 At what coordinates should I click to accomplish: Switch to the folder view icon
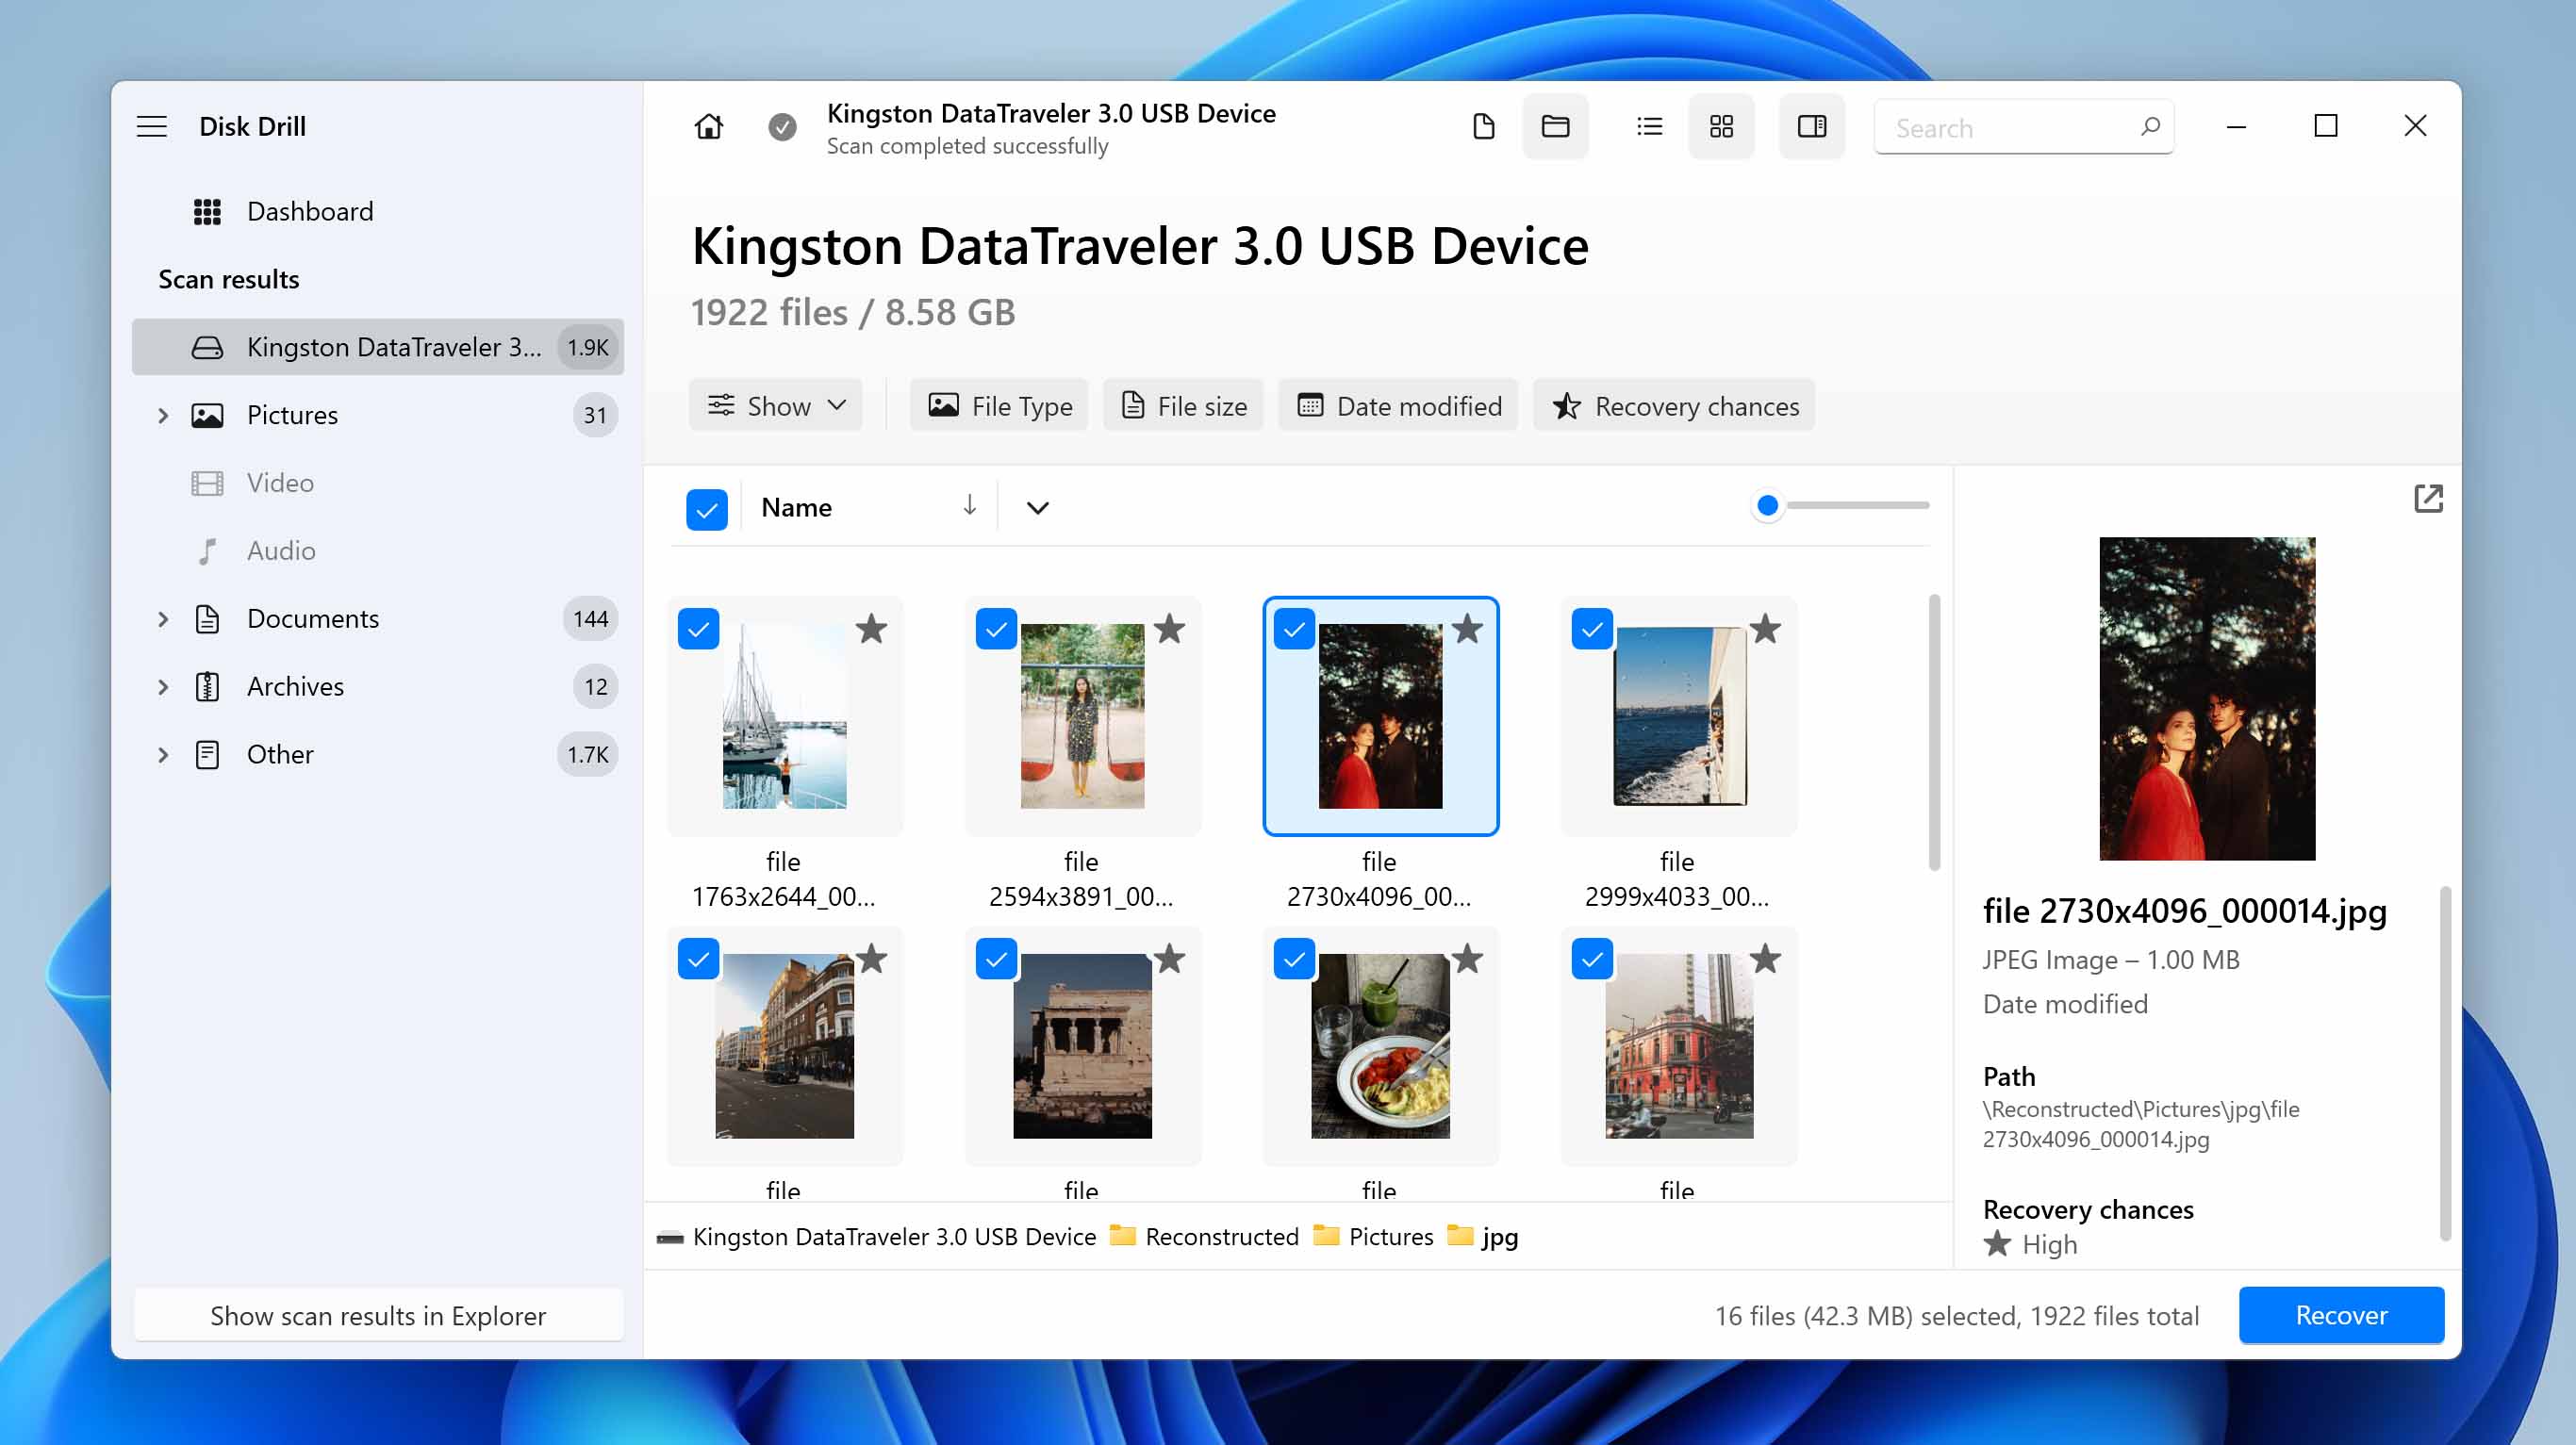pos(1555,127)
